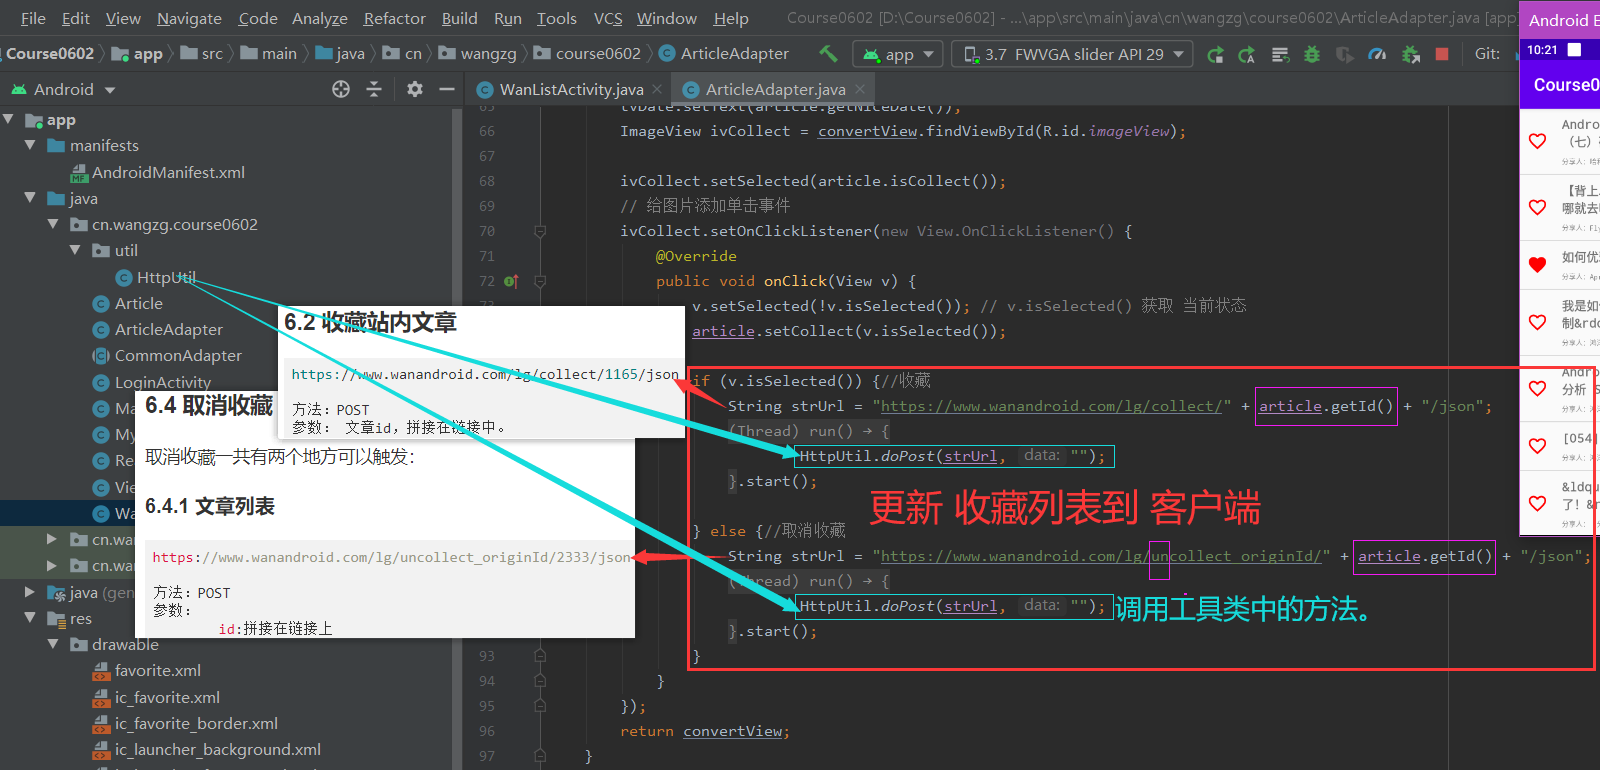Collapse the res folder

pos(31,618)
